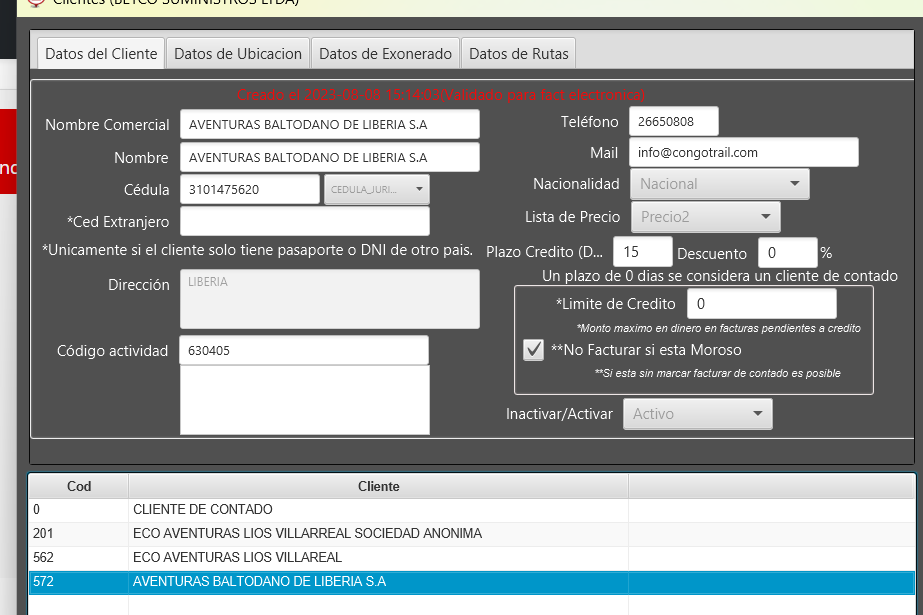Focus the Nombre text field
Screen dimensions: 923x615
click(329, 158)
